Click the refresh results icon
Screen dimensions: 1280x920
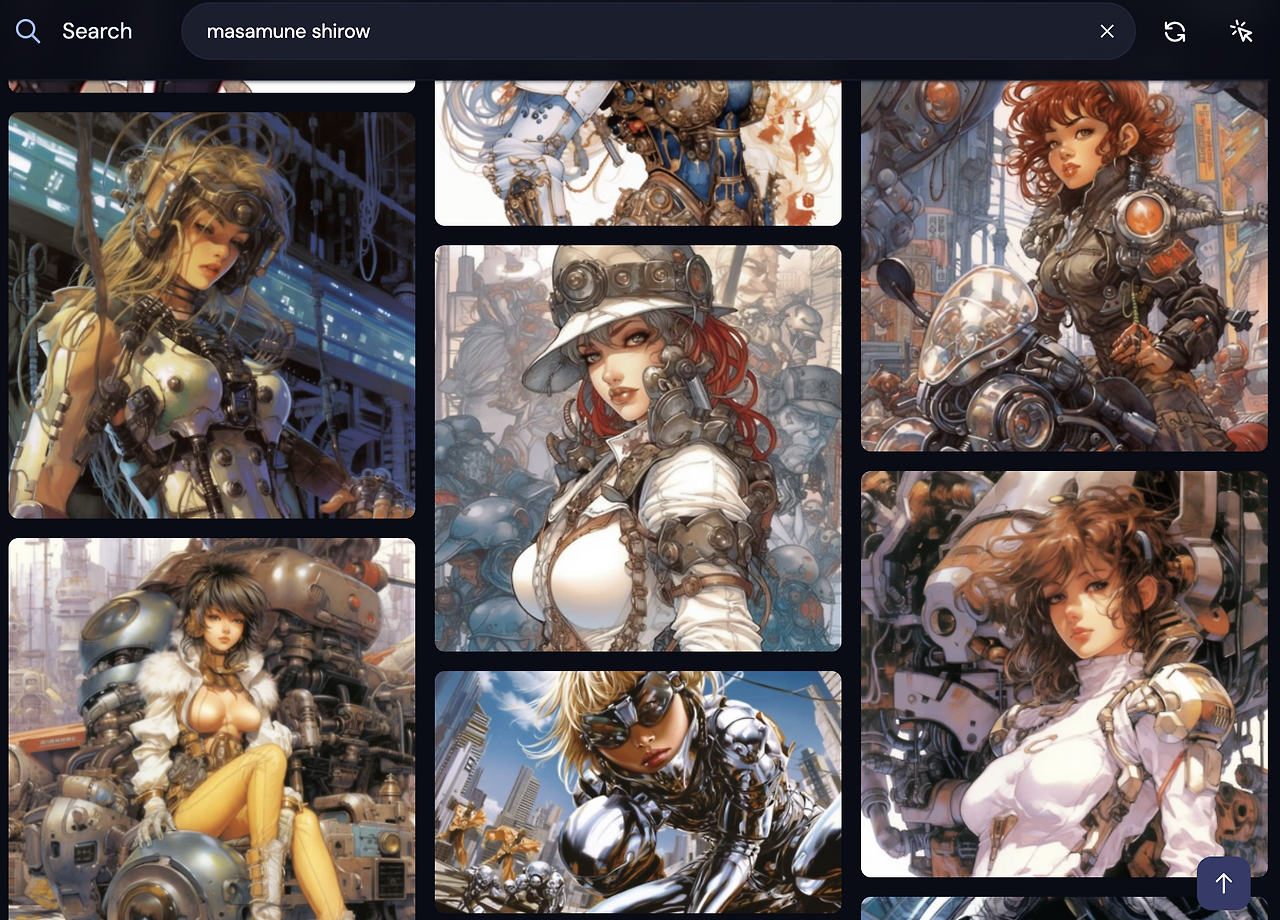tap(1175, 31)
